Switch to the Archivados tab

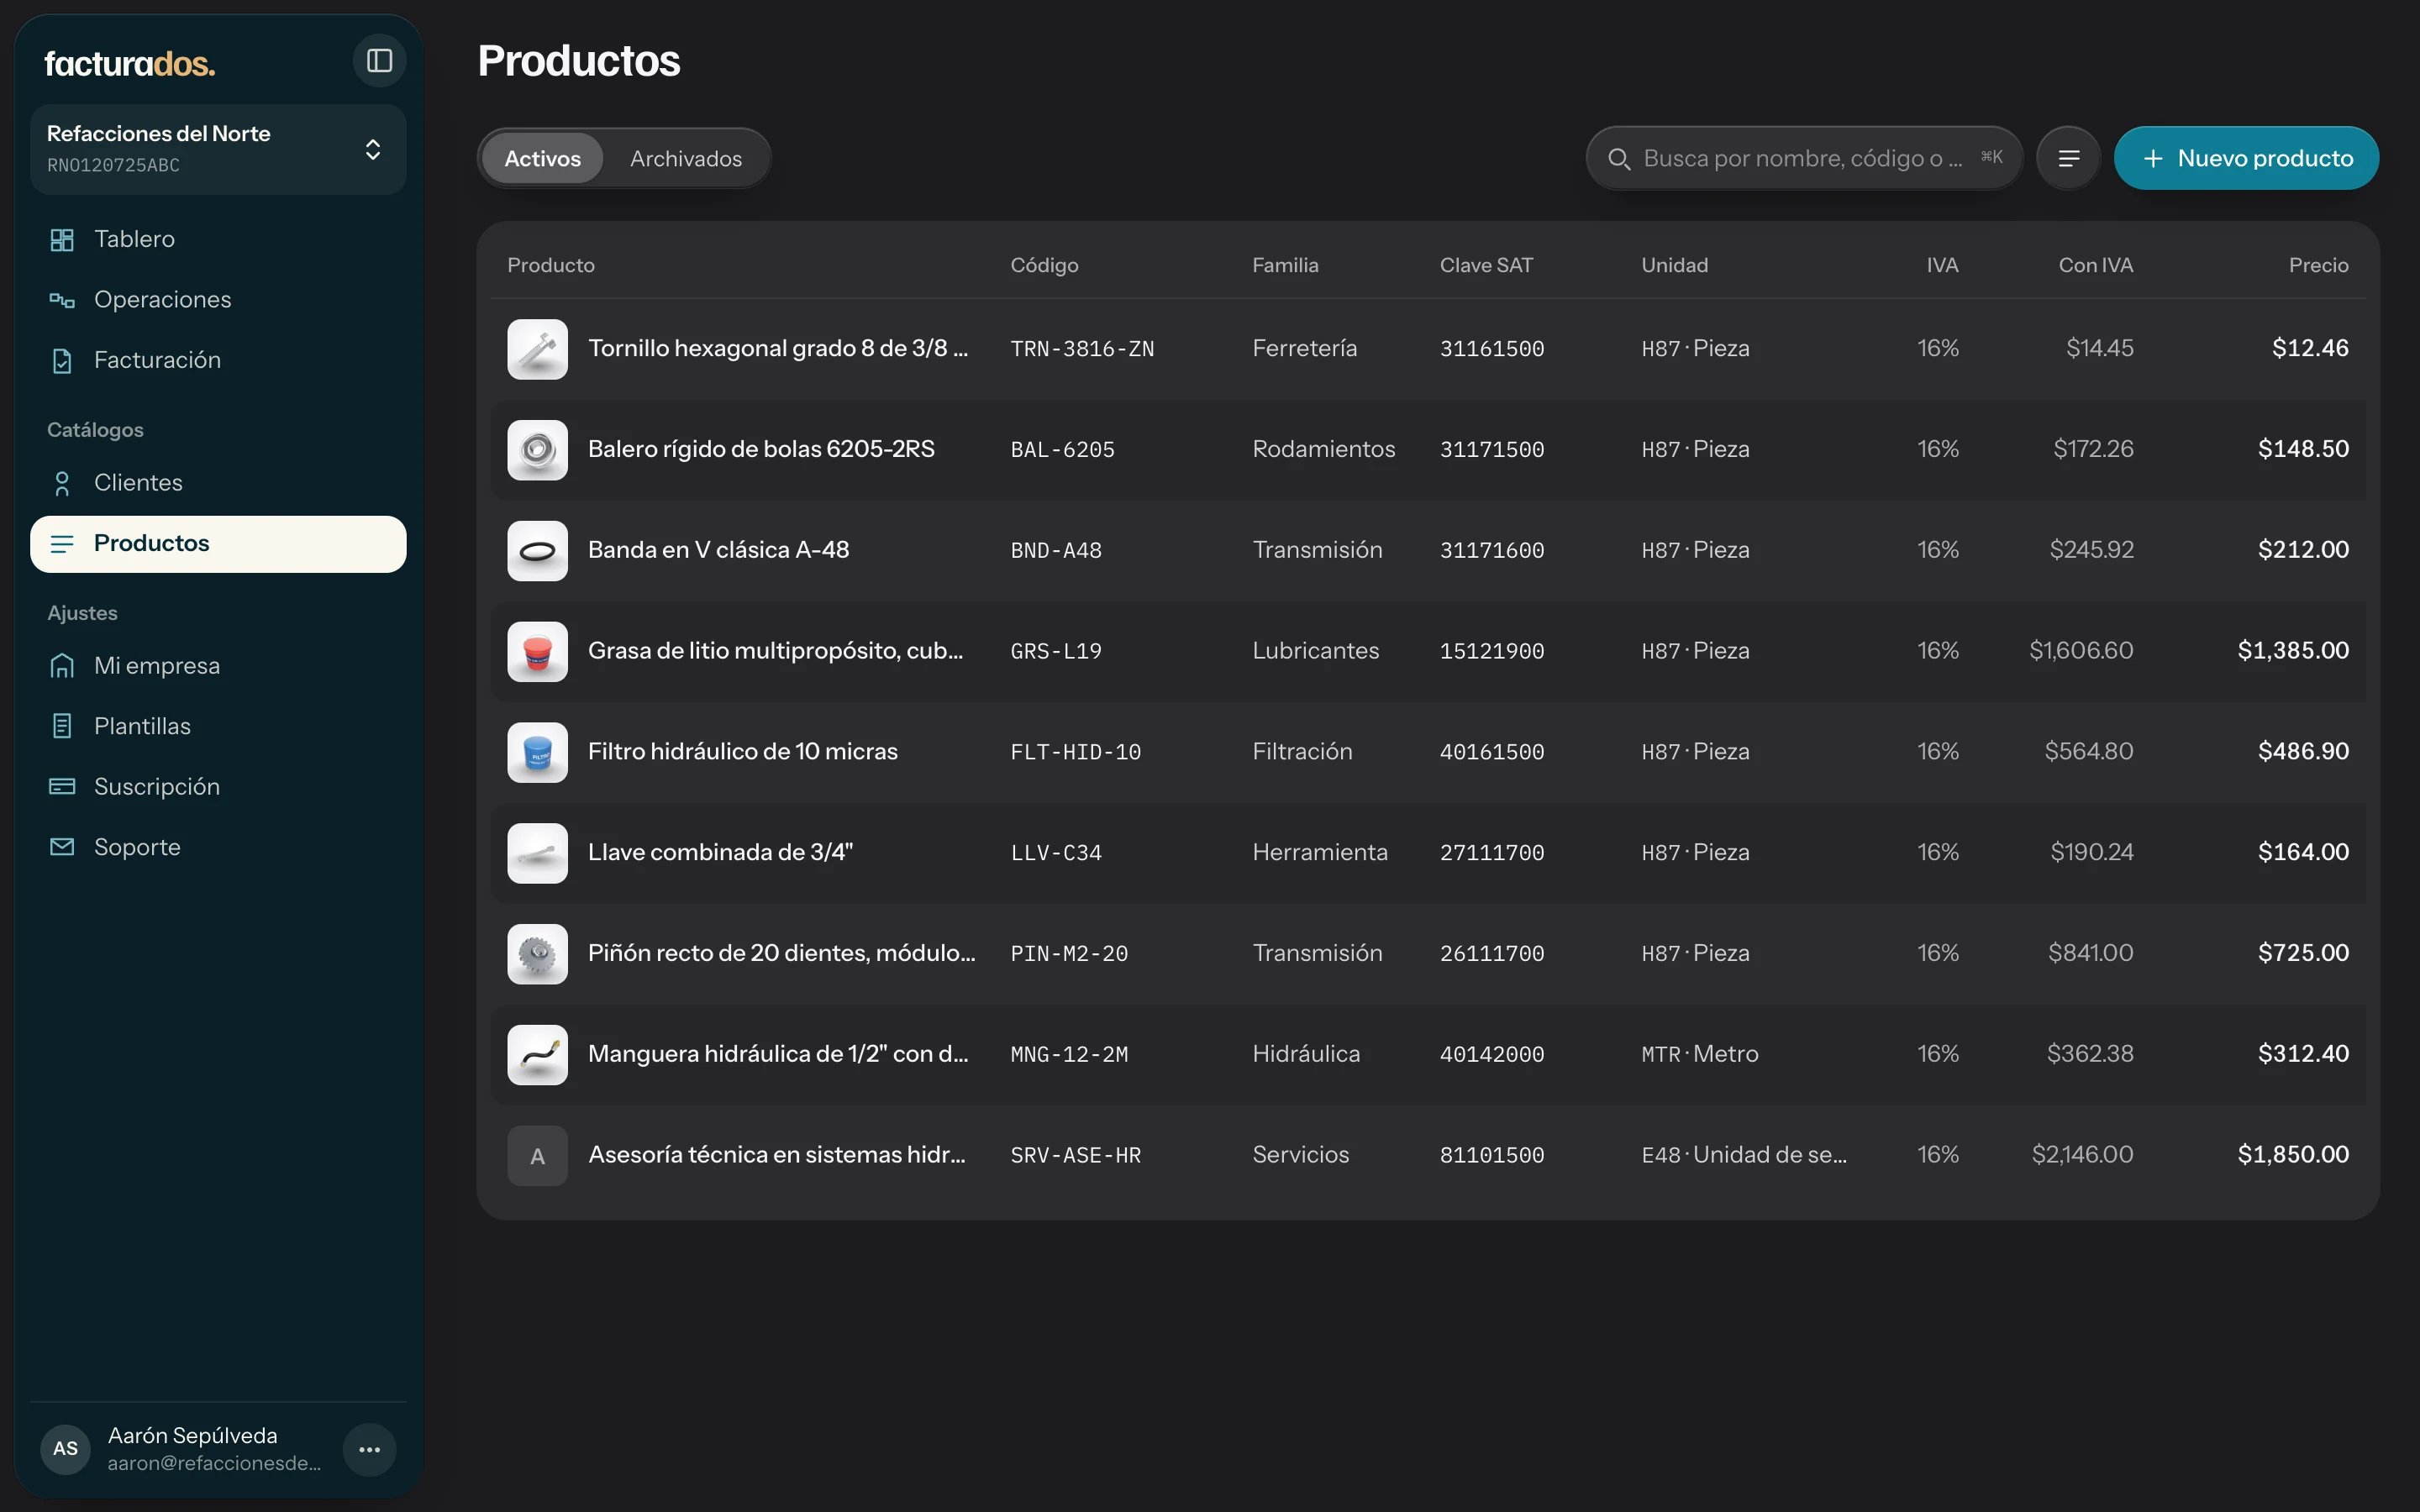[x=686, y=158]
